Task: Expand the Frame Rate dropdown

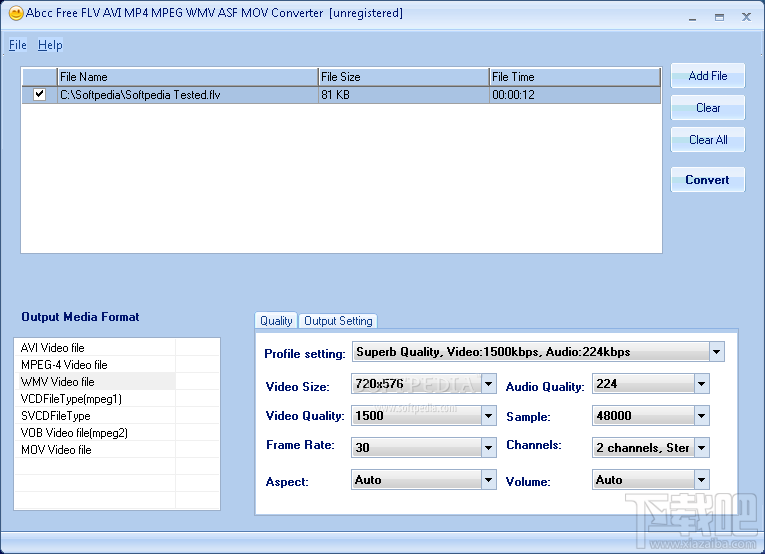Action: [x=488, y=447]
